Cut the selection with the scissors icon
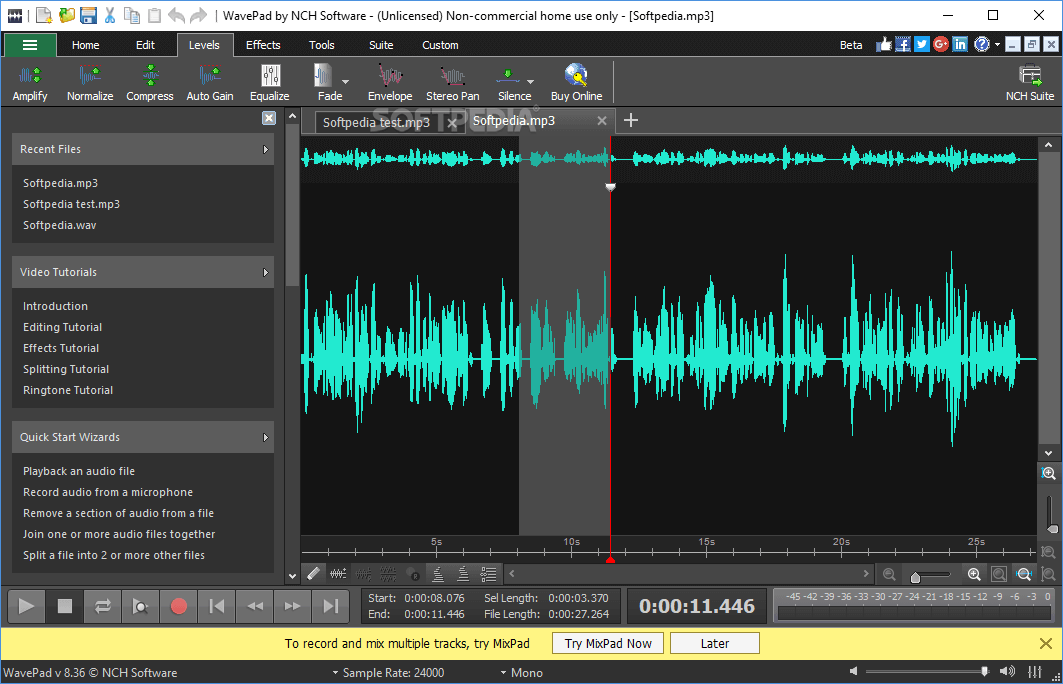 coord(110,15)
